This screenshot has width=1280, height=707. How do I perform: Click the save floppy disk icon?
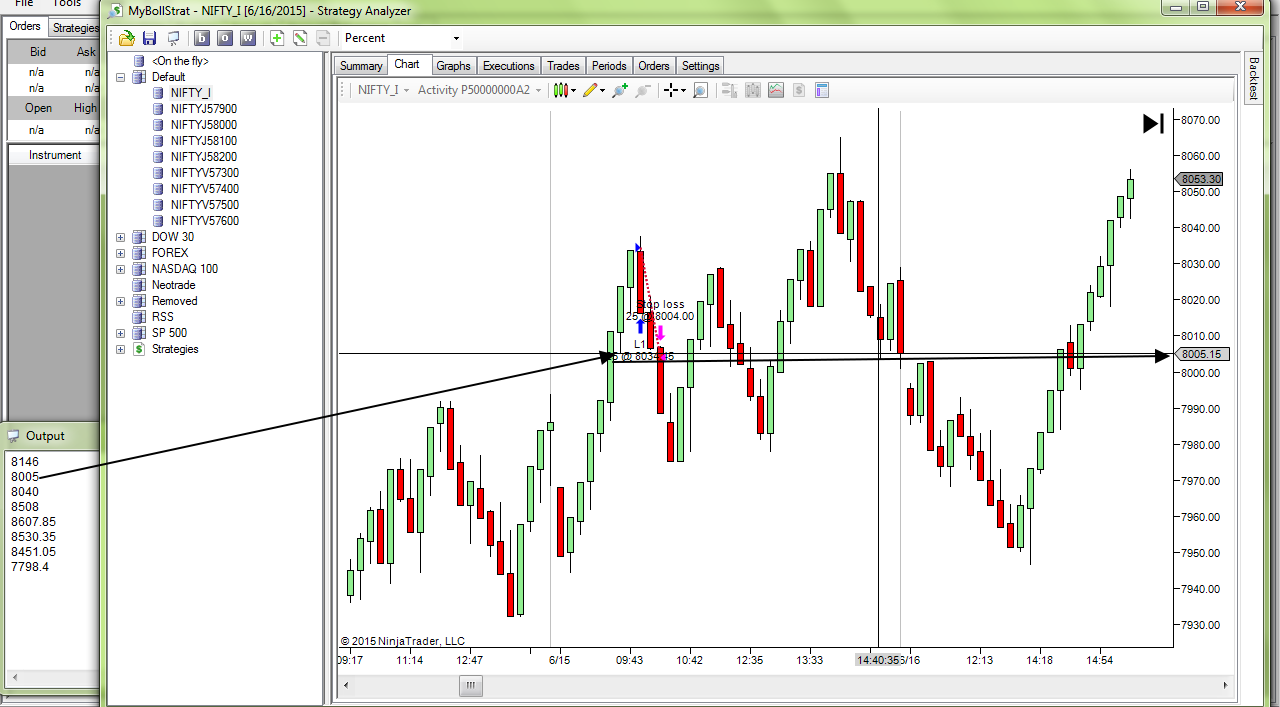[150, 38]
